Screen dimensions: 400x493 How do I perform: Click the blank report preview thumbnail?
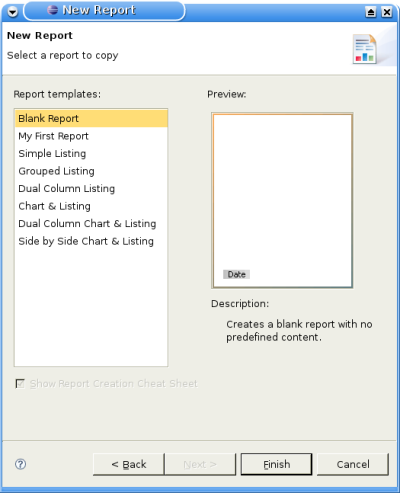click(x=282, y=200)
